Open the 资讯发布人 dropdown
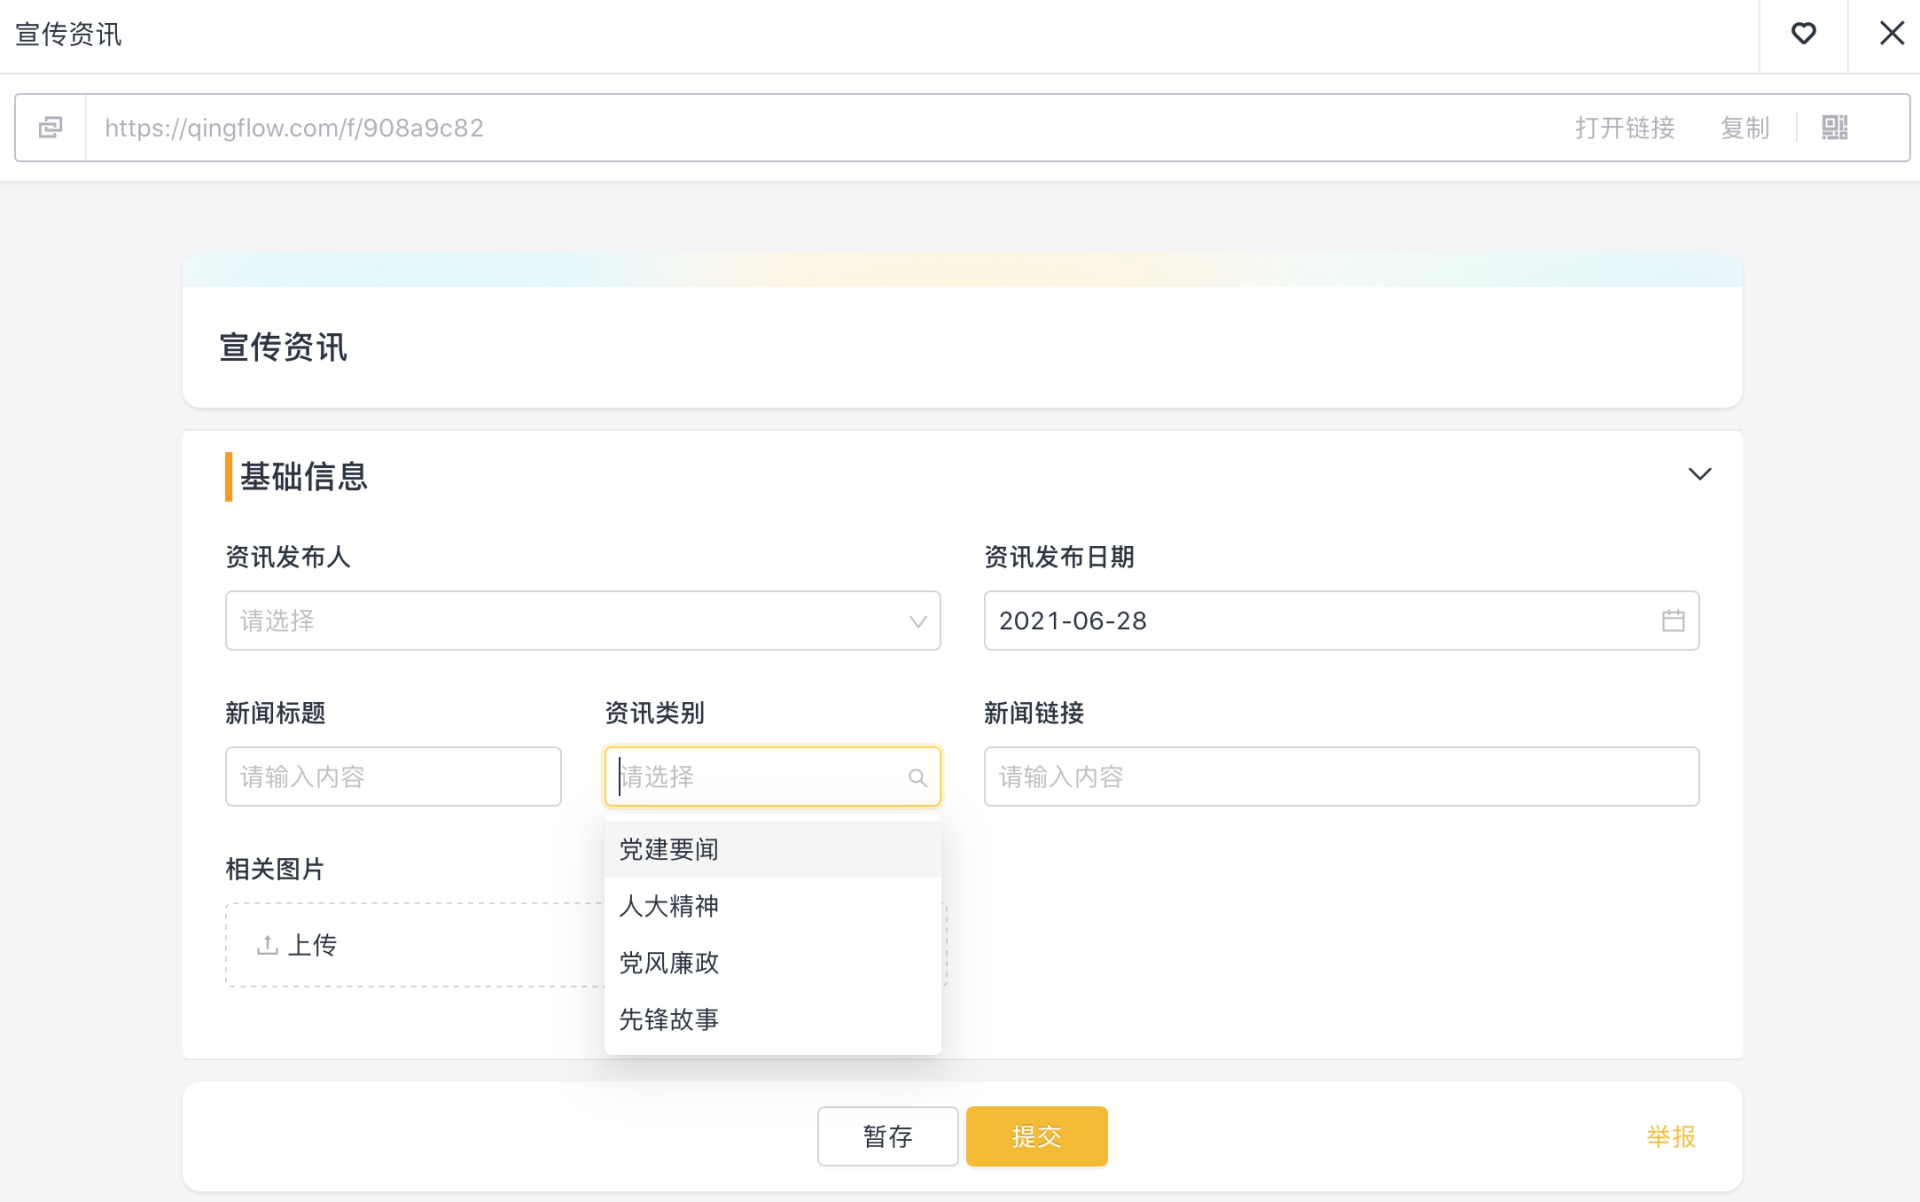The image size is (1920, 1202). point(582,620)
